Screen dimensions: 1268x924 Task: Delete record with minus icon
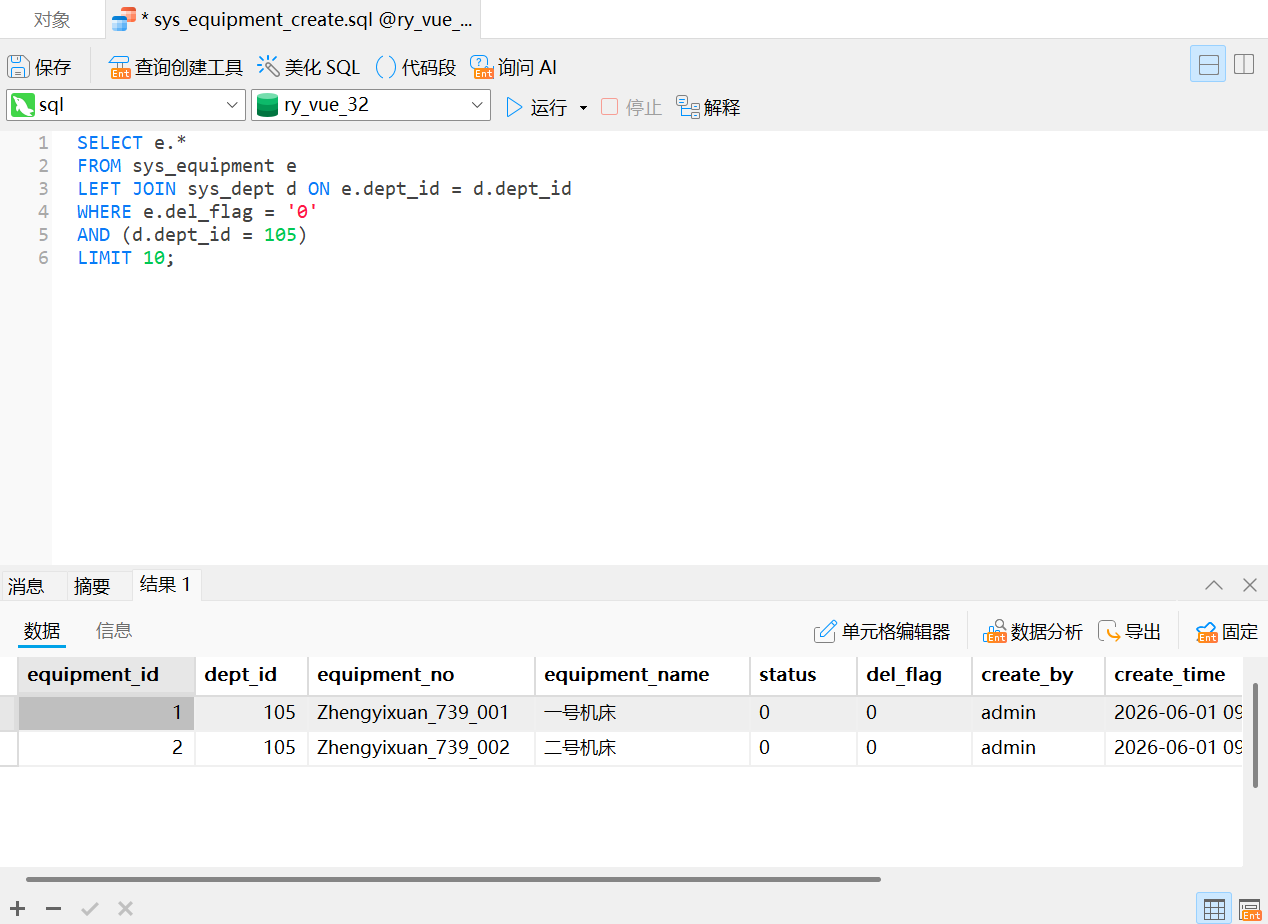click(x=53, y=908)
